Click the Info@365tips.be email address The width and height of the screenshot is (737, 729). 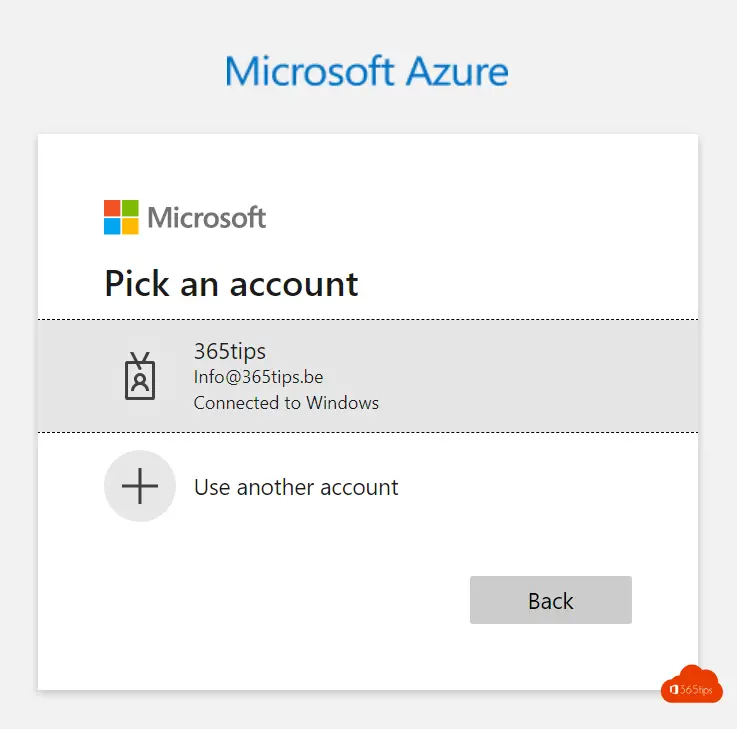259,377
